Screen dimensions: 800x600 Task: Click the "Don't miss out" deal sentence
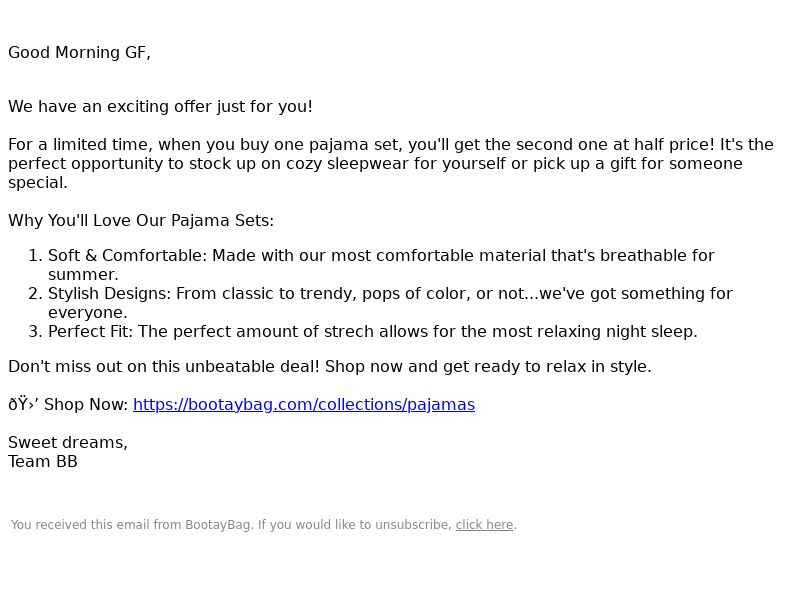[x=330, y=366]
